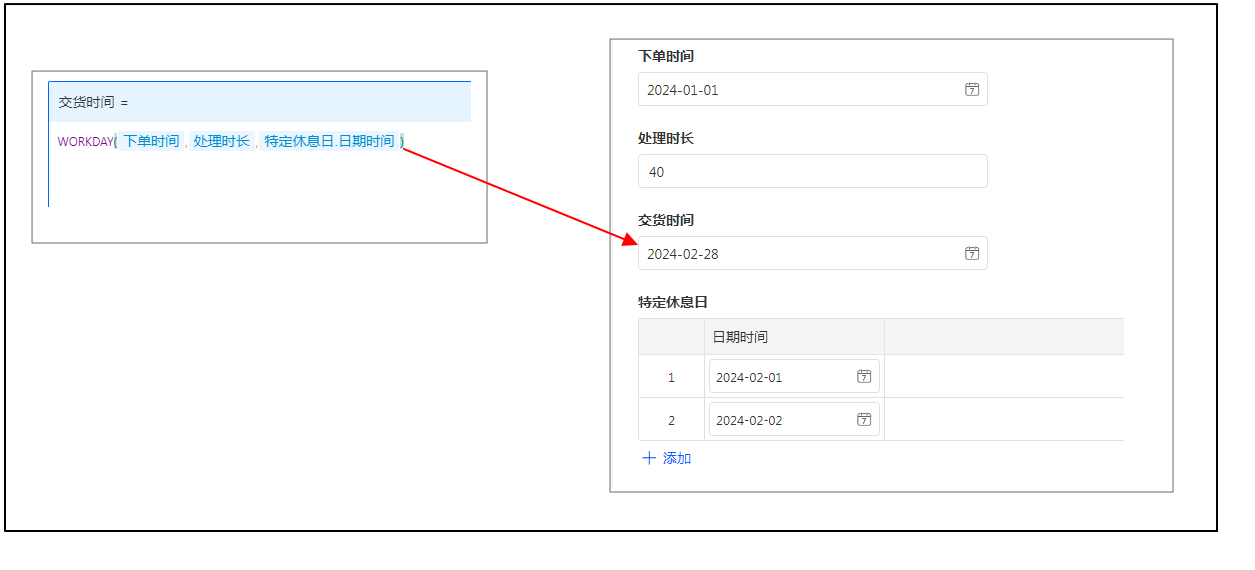Image resolution: width=1255 pixels, height=570 pixels.
Task: Click the WORKDAY function name in formula
Action: tap(85, 142)
